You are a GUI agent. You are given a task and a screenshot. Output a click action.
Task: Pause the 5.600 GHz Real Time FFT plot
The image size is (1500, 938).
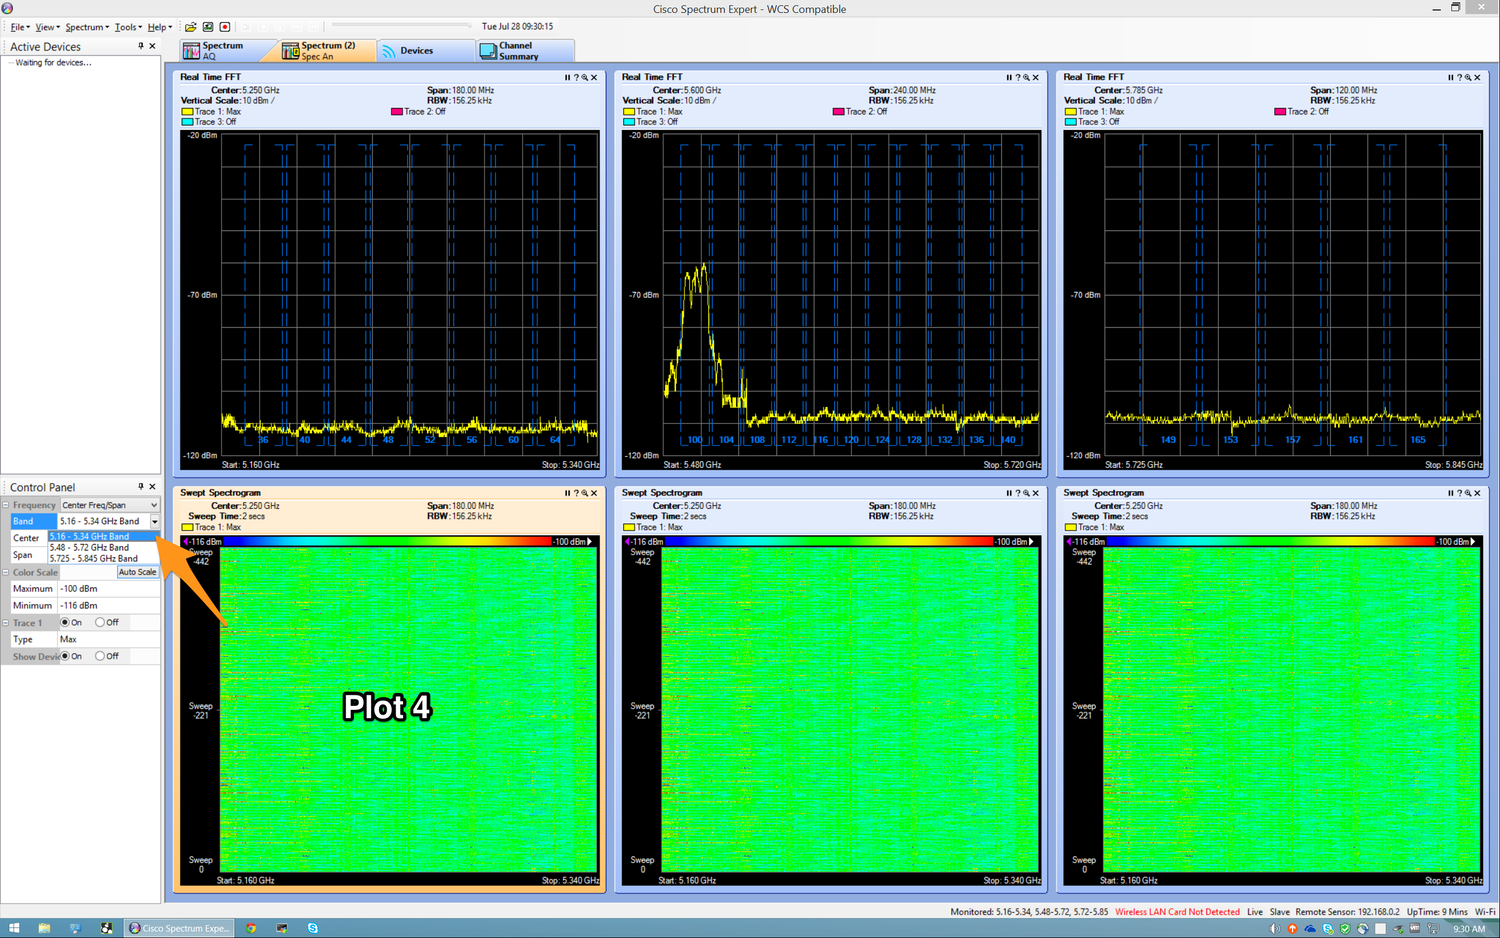click(1009, 77)
